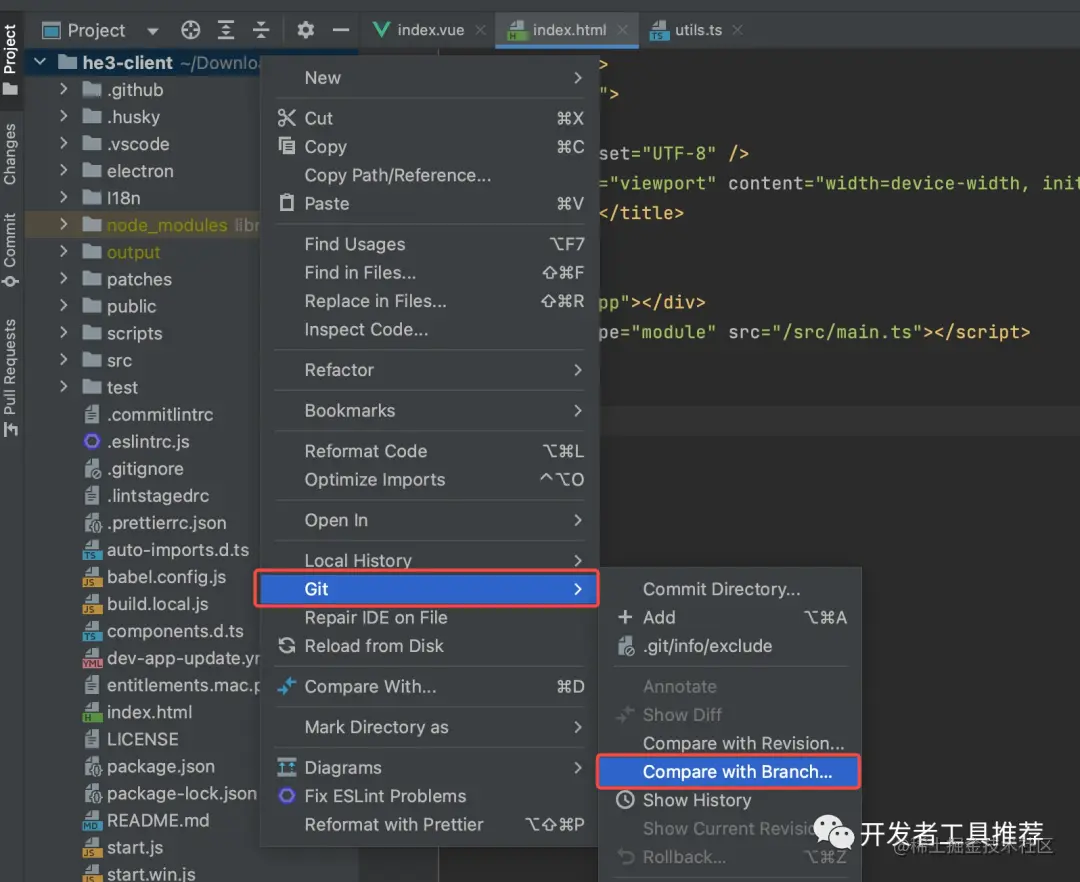
Task: Open the Project view dropdown
Action: pyautogui.click(x=152, y=31)
